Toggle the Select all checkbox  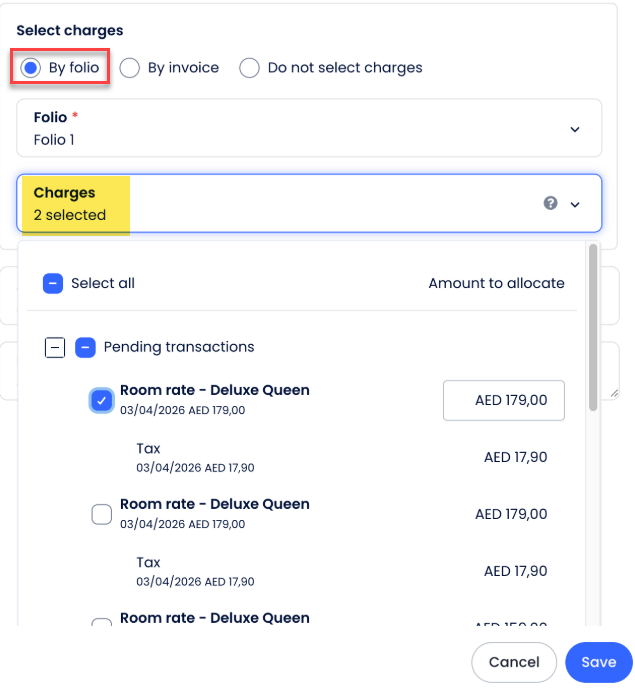pos(53,283)
